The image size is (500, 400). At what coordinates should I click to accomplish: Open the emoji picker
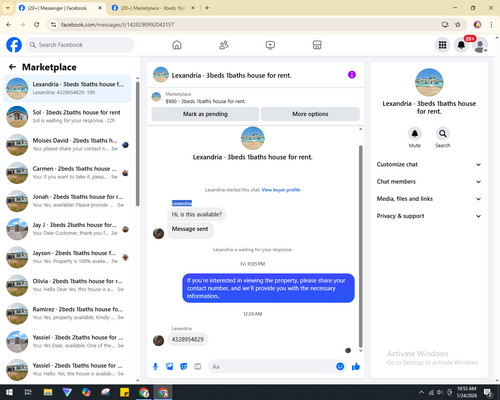[x=340, y=367]
